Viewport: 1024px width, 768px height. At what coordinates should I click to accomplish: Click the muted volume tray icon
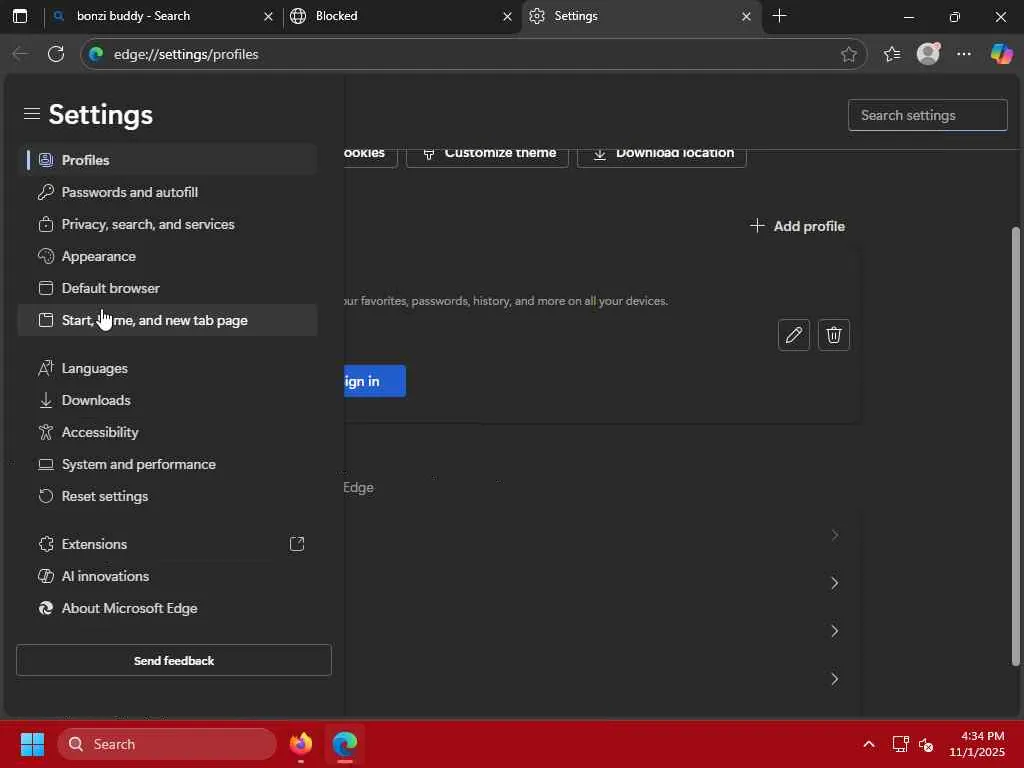pos(926,744)
